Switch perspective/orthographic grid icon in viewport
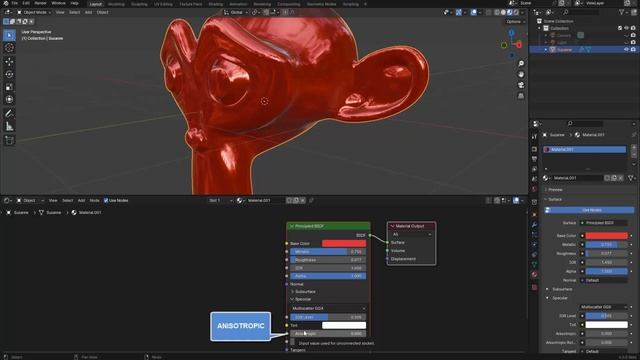 click(521, 96)
